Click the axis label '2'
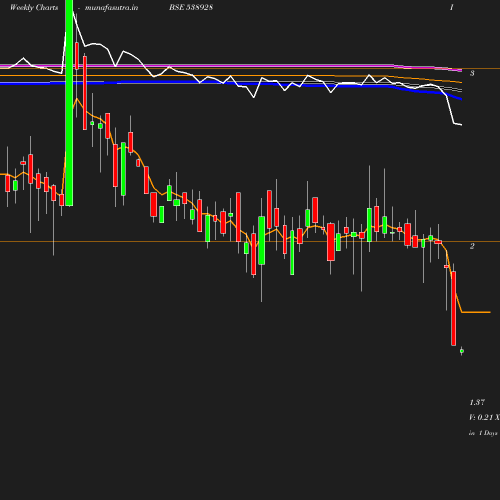Image resolution: width=500 pixels, height=500 pixels. [x=472, y=246]
